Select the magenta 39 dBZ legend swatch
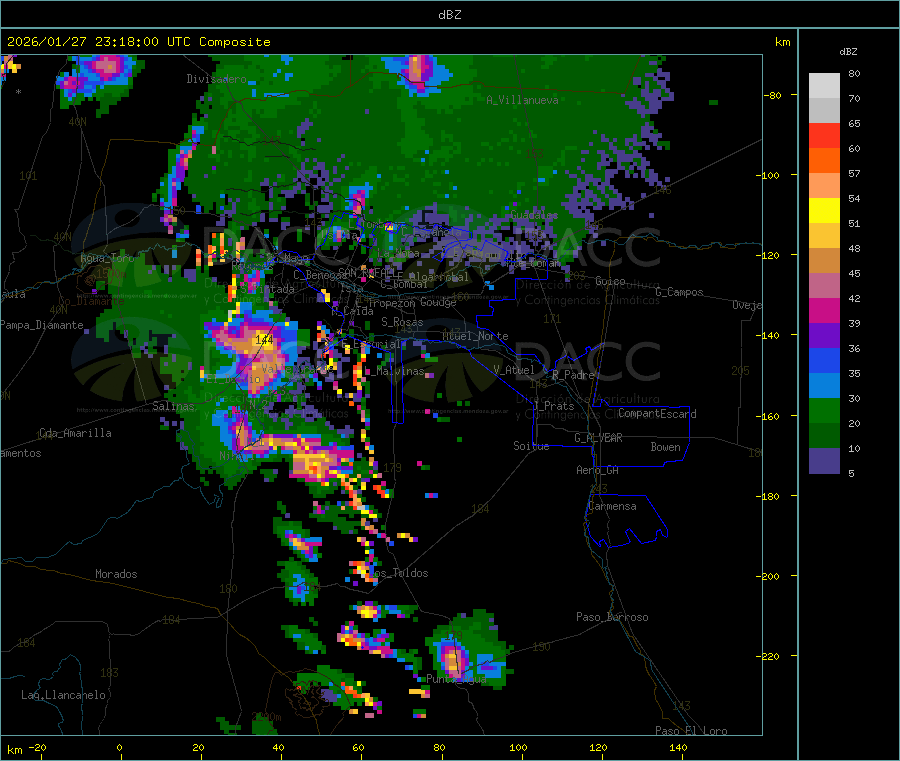 824,310
